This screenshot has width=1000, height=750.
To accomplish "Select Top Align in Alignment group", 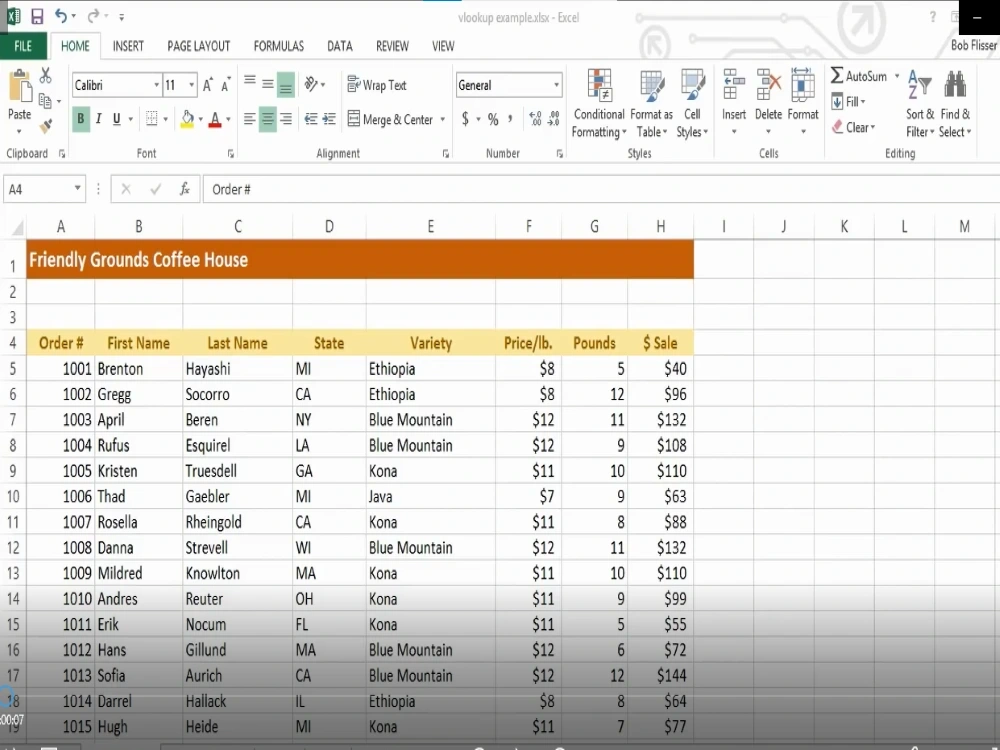I will [x=250, y=82].
